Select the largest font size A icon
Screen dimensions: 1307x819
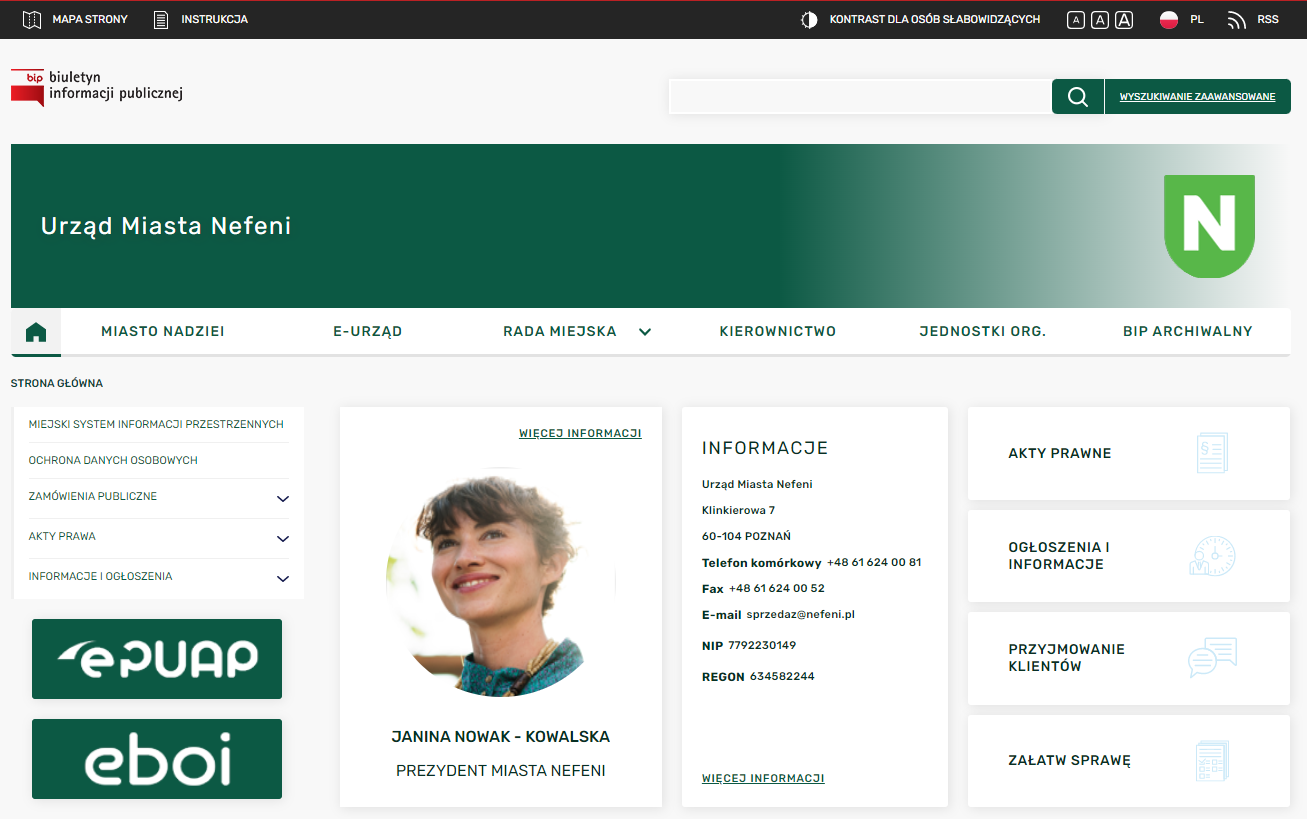[1124, 20]
